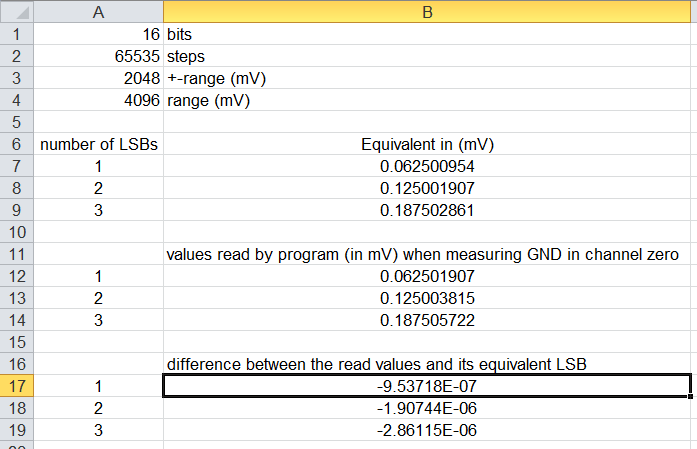Click cell value 0.062500954
The width and height of the screenshot is (697, 449).
click(427, 166)
